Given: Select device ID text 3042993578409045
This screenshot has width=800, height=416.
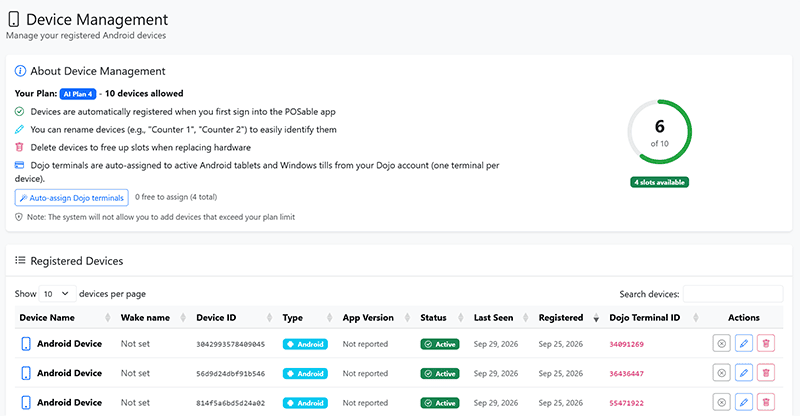Looking at the screenshot, I should [x=231, y=345].
